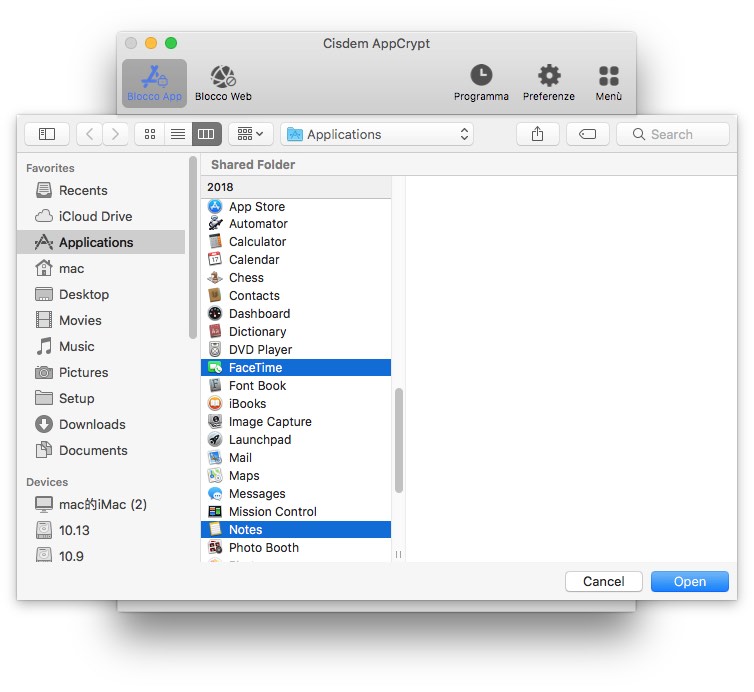The image size is (754, 692).
Task: Open the group arrangement dropdown
Action: (250, 134)
